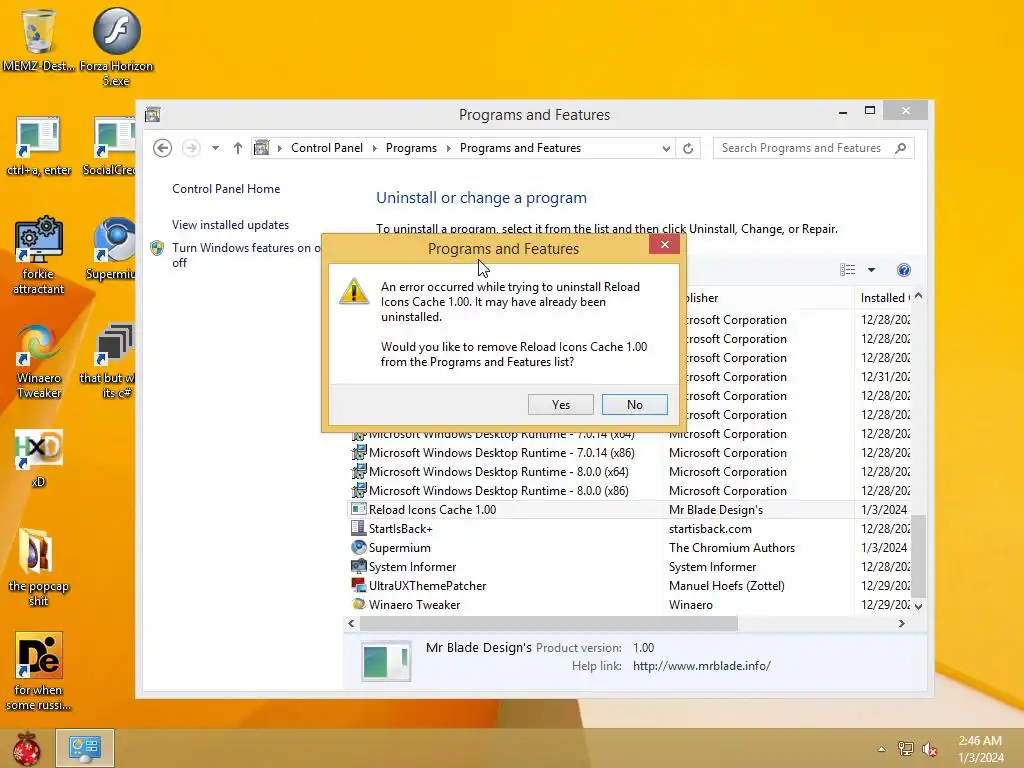
Task: Select Microsoft Windows Desktop Runtime 8.0.0 (x64)
Action: pos(498,472)
